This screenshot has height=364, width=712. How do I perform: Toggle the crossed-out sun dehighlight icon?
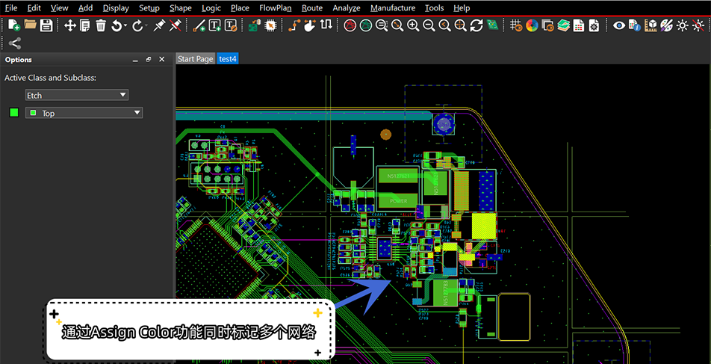coord(698,25)
